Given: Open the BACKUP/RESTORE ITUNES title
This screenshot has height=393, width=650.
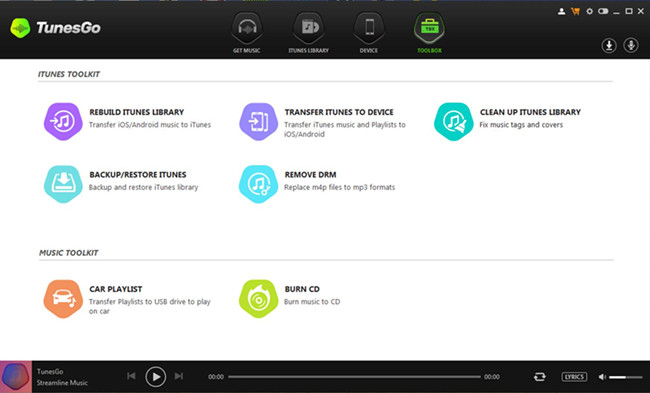Looking at the screenshot, I should pyautogui.click(x=138, y=175).
